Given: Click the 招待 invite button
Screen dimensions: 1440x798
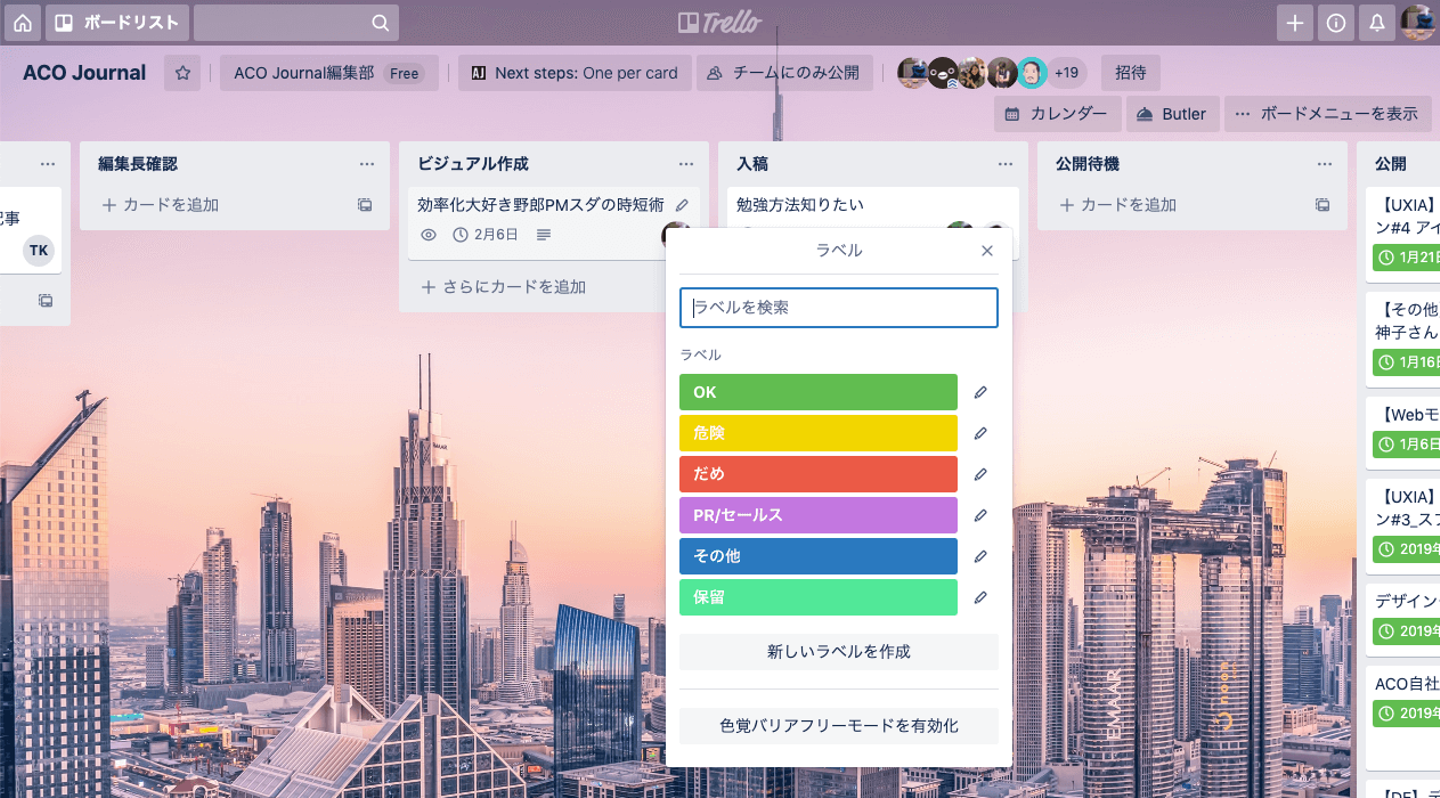Looking at the screenshot, I should 1131,73.
